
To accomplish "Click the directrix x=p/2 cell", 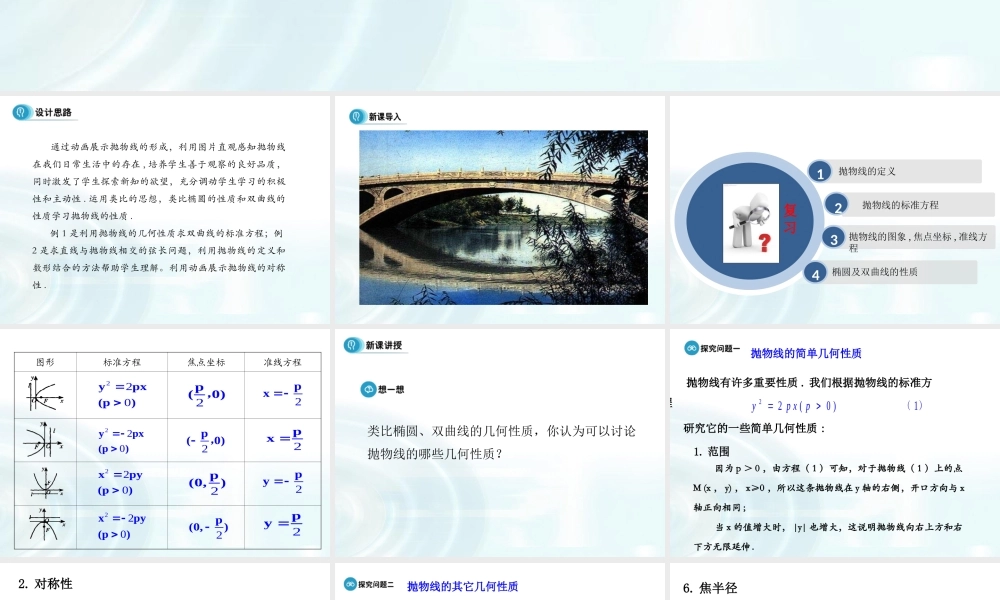I will pos(283,440).
